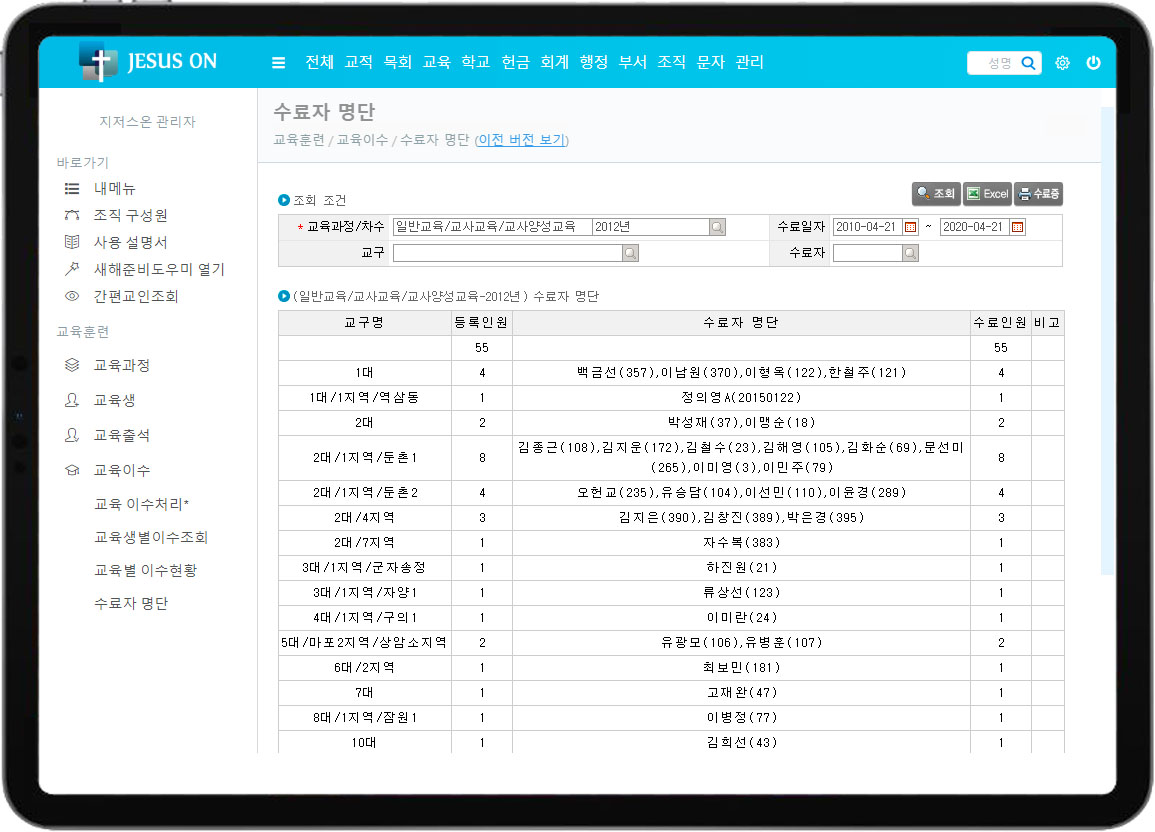Expand the 교육과정 sidebar menu
Image resolution: width=1155 pixels, height=832 pixels.
[121, 366]
